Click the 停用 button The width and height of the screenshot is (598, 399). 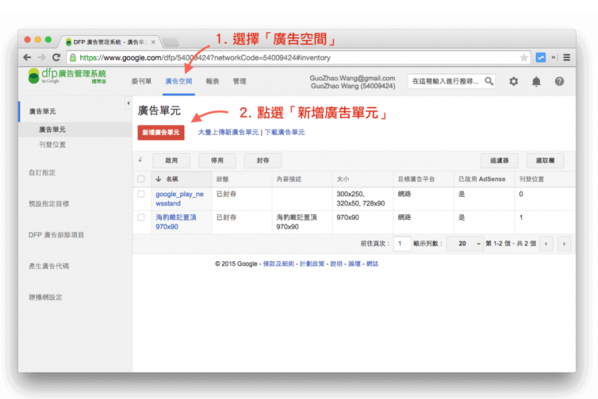click(x=217, y=161)
